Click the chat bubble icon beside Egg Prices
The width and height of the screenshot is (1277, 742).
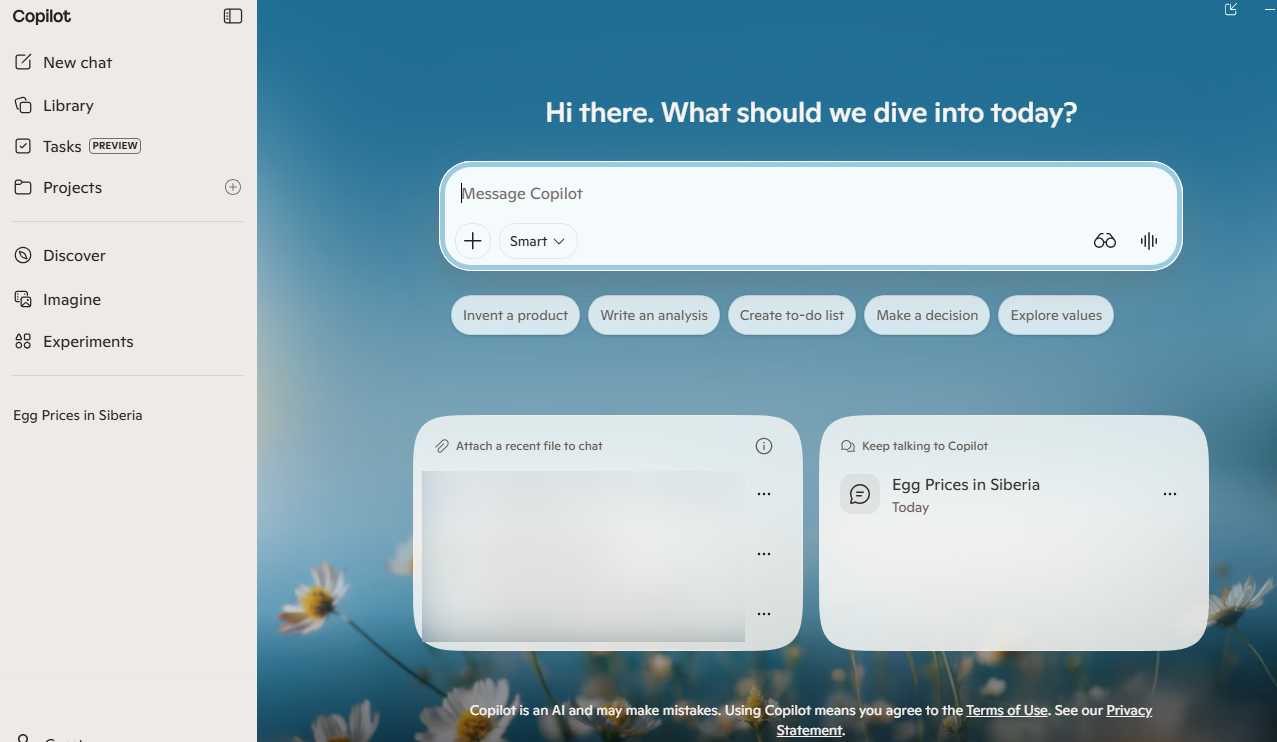coord(860,494)
